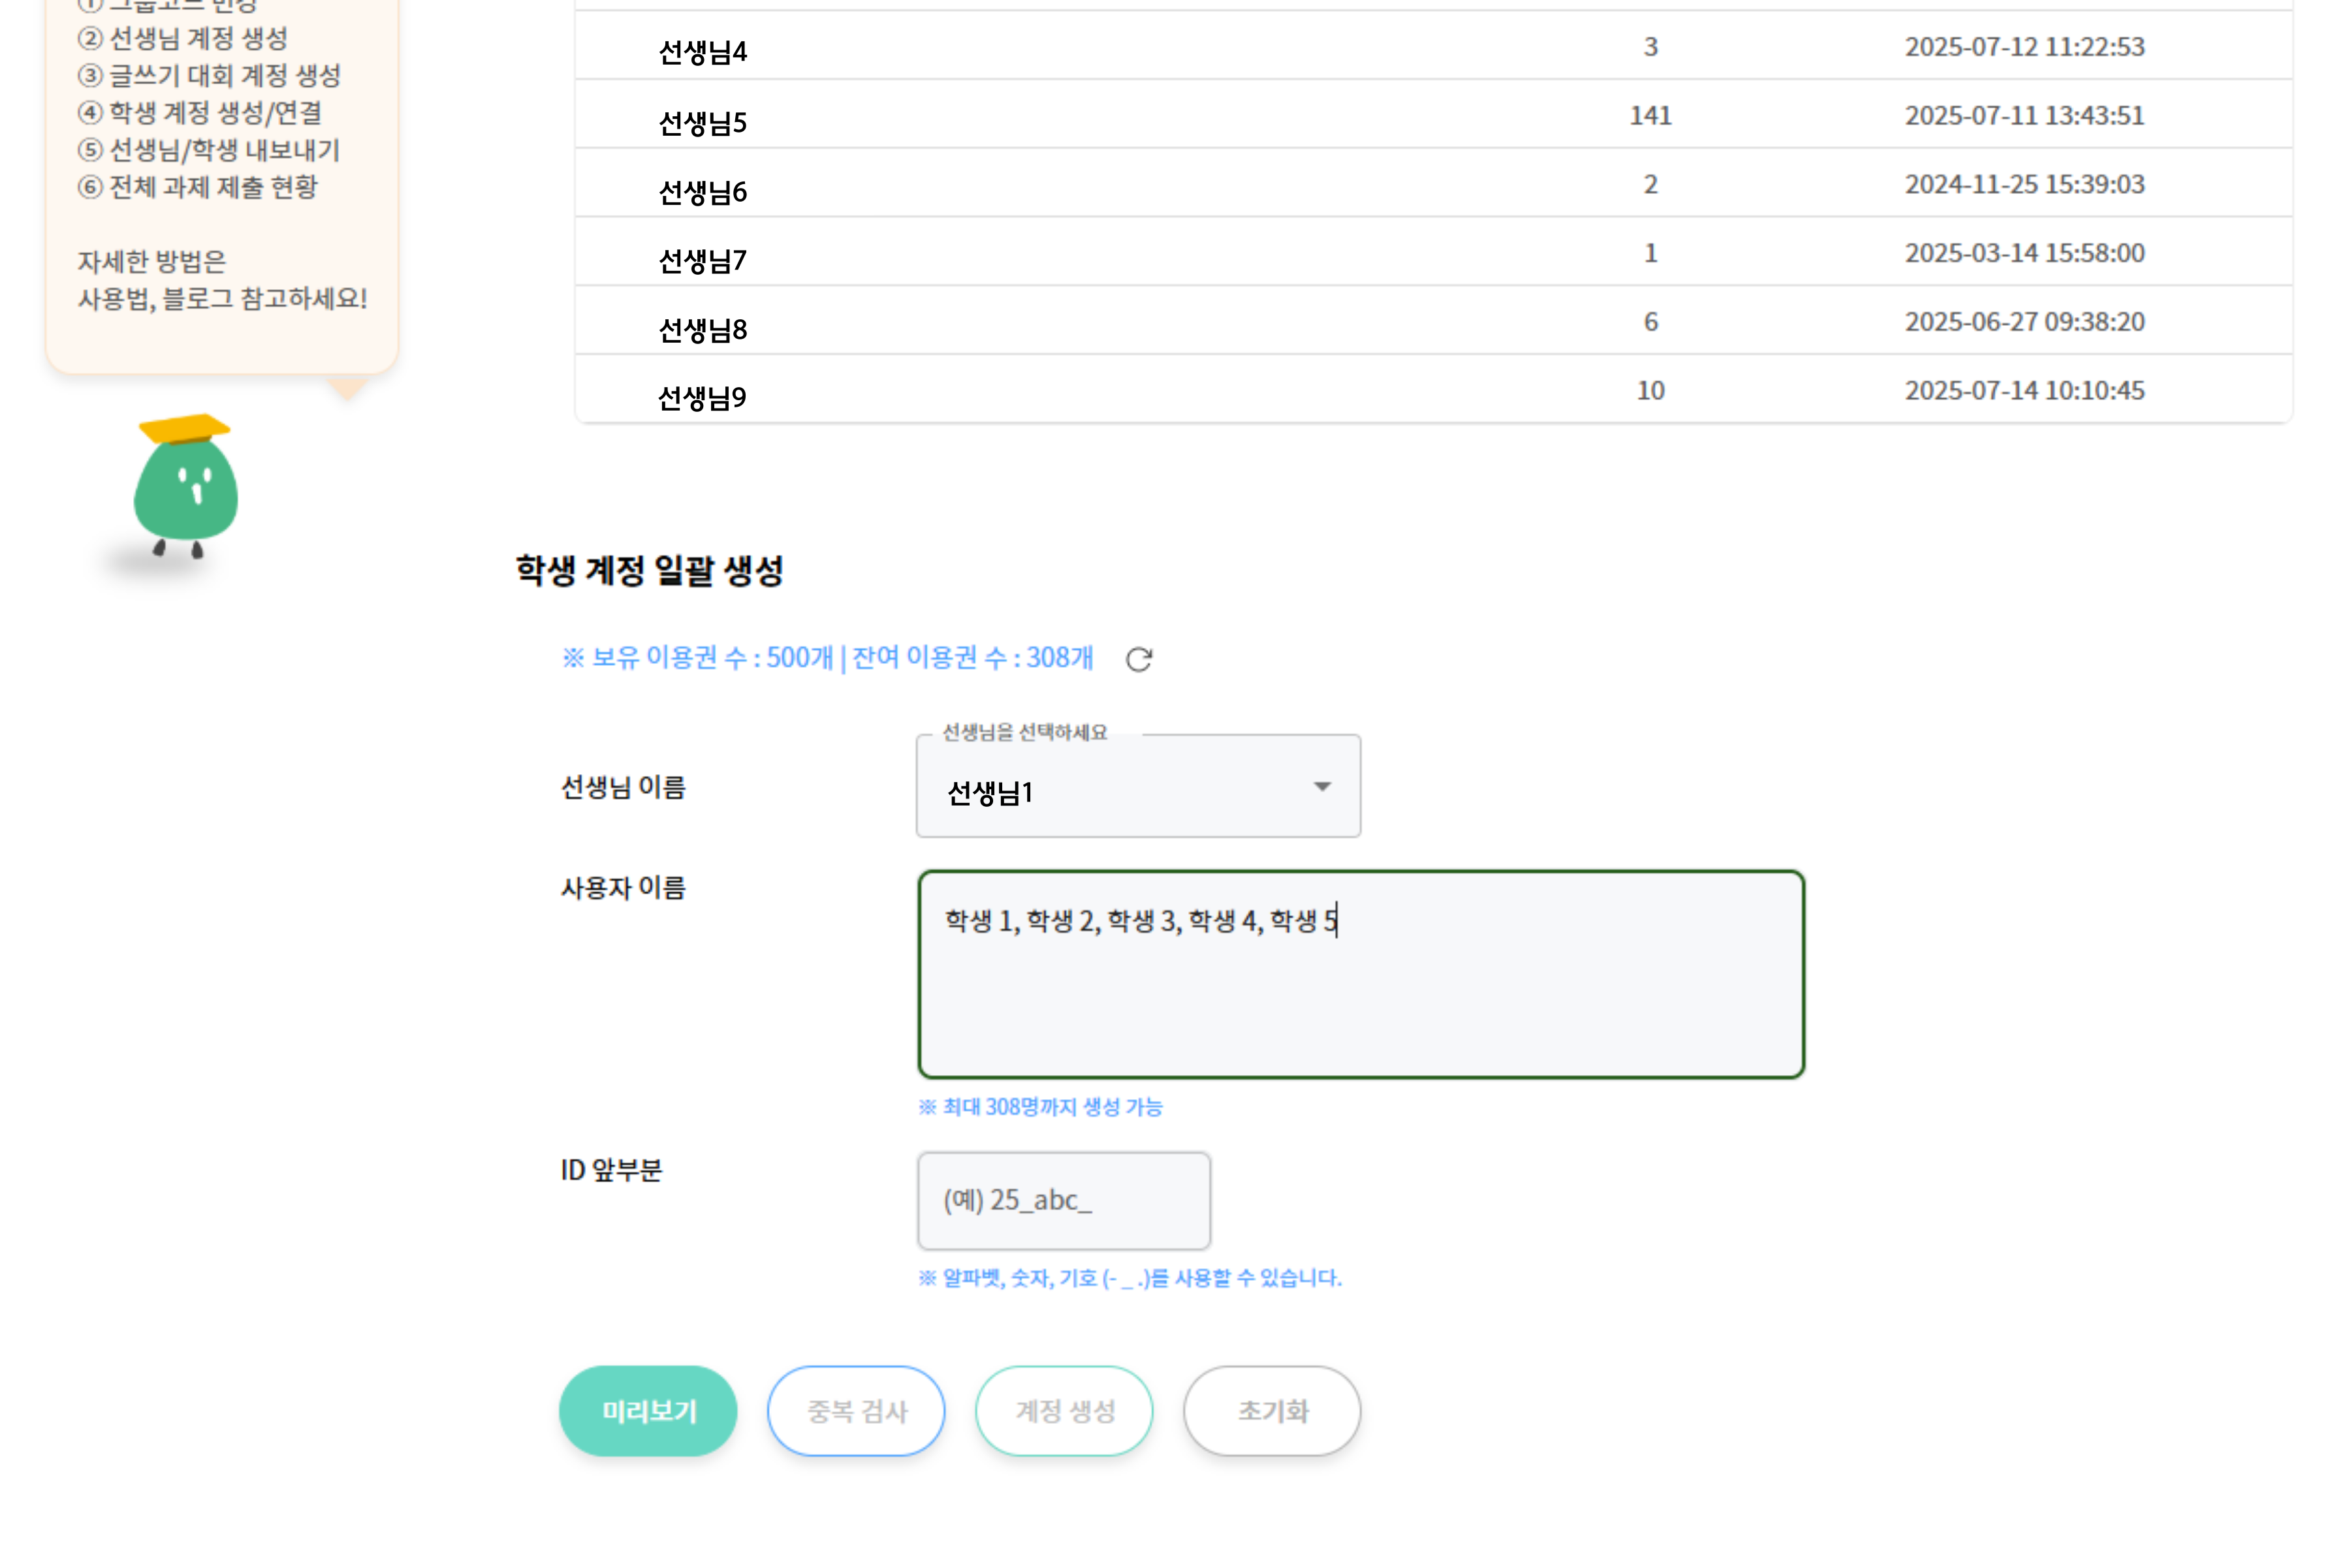Click the 사용자 이름 student names textarea
Screen dimensions: 2327x1568
point(1360,970)
